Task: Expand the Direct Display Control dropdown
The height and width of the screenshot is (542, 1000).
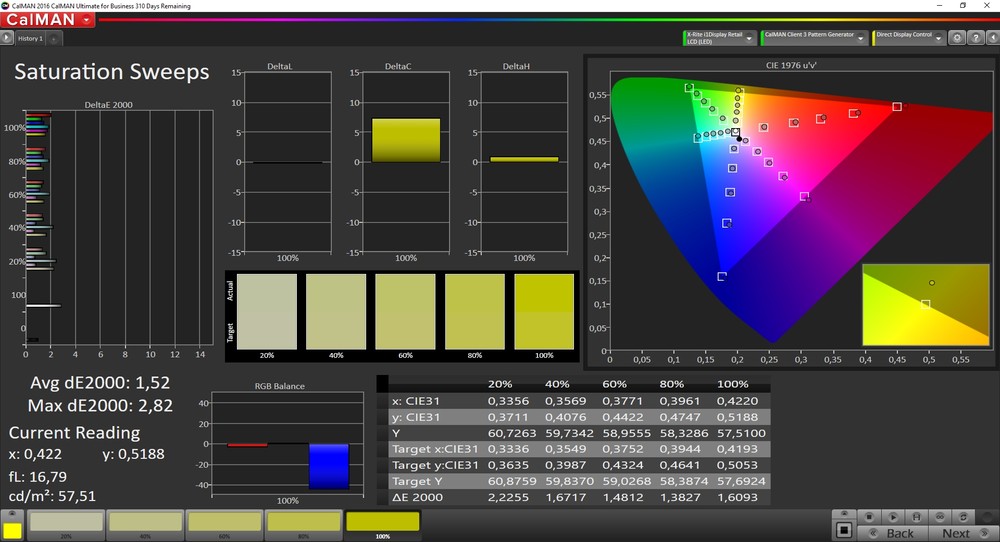Action: tap(939, 38)
